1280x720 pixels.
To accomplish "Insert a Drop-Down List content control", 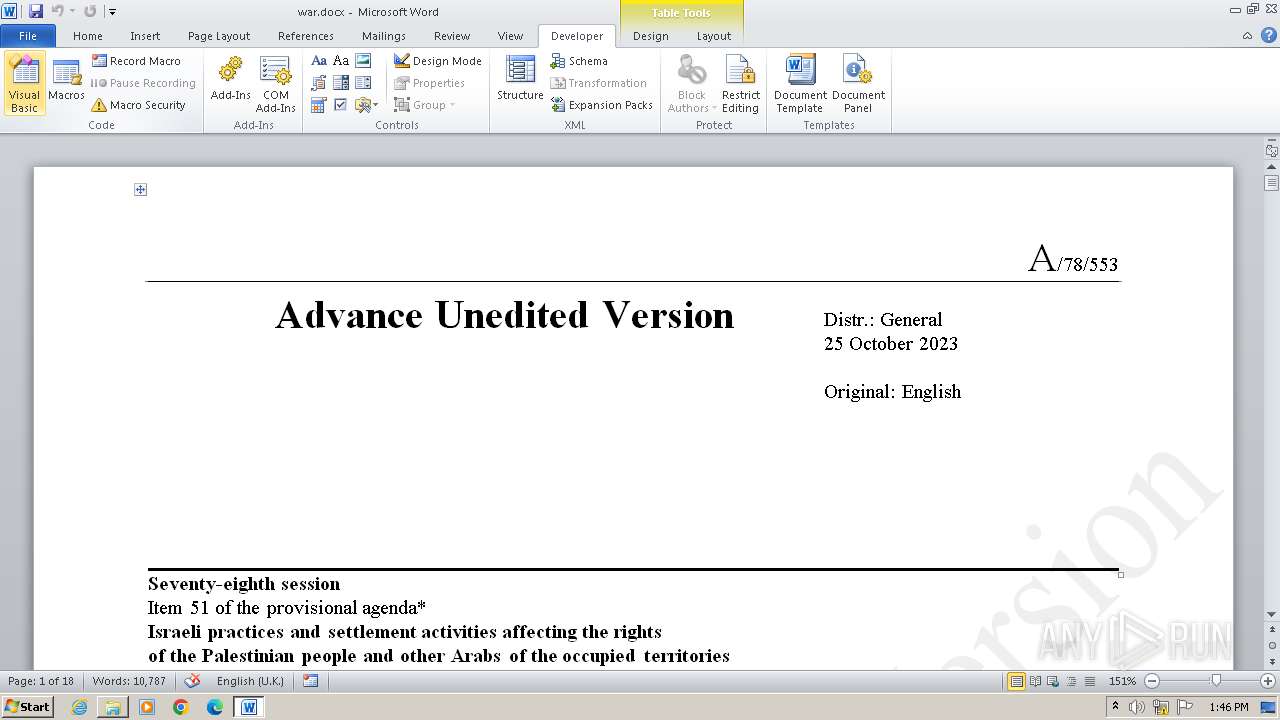I will [363, 83].
